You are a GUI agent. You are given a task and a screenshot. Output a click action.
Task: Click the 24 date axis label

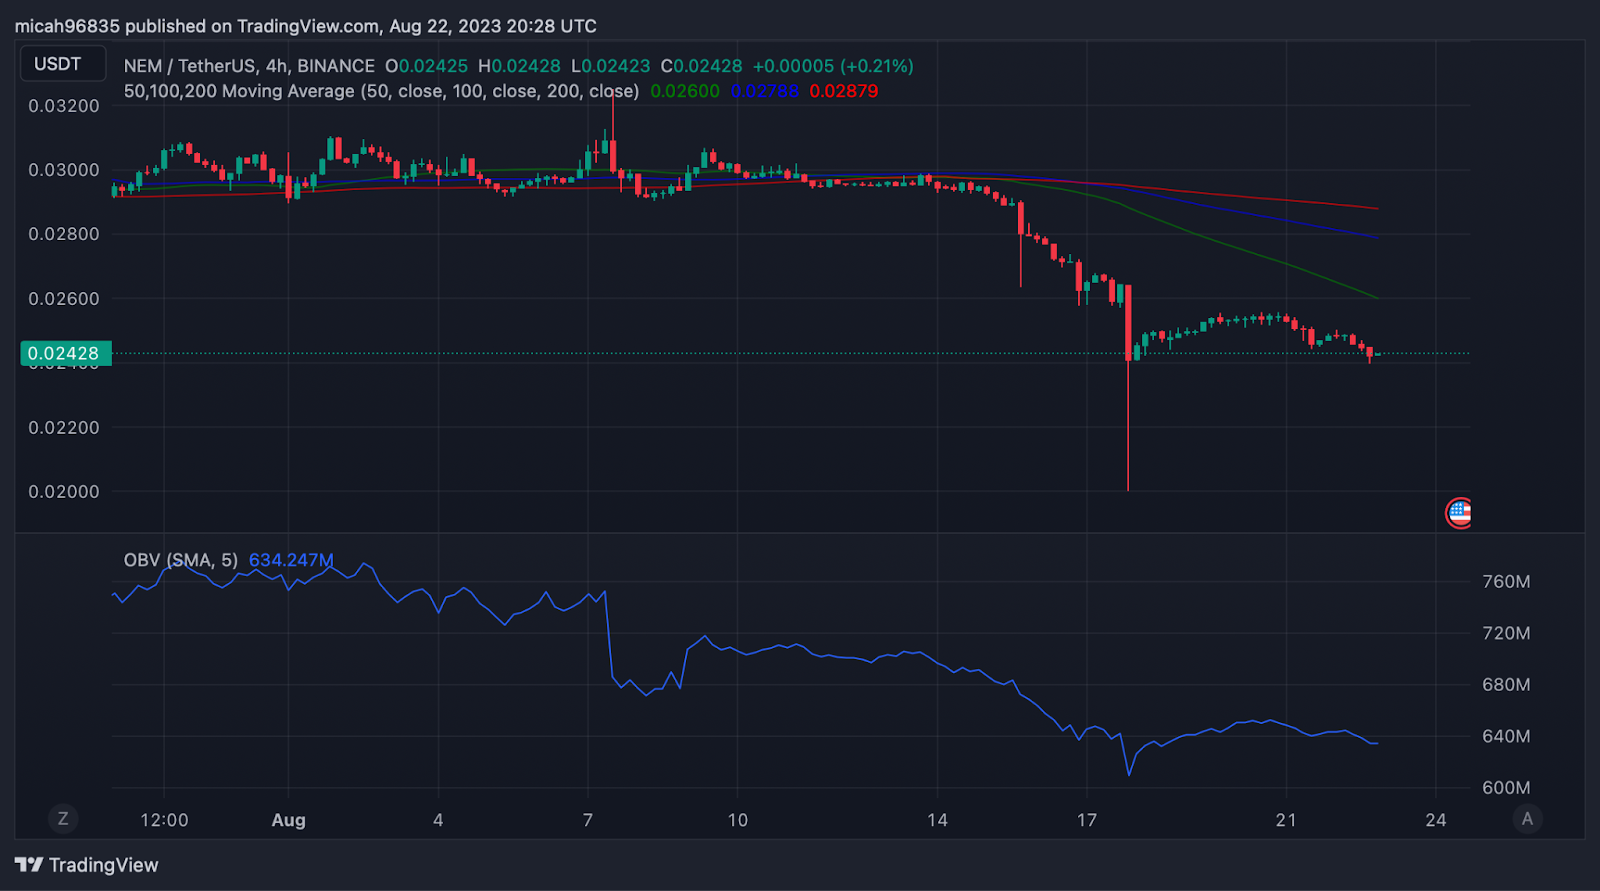(1436, 820)
